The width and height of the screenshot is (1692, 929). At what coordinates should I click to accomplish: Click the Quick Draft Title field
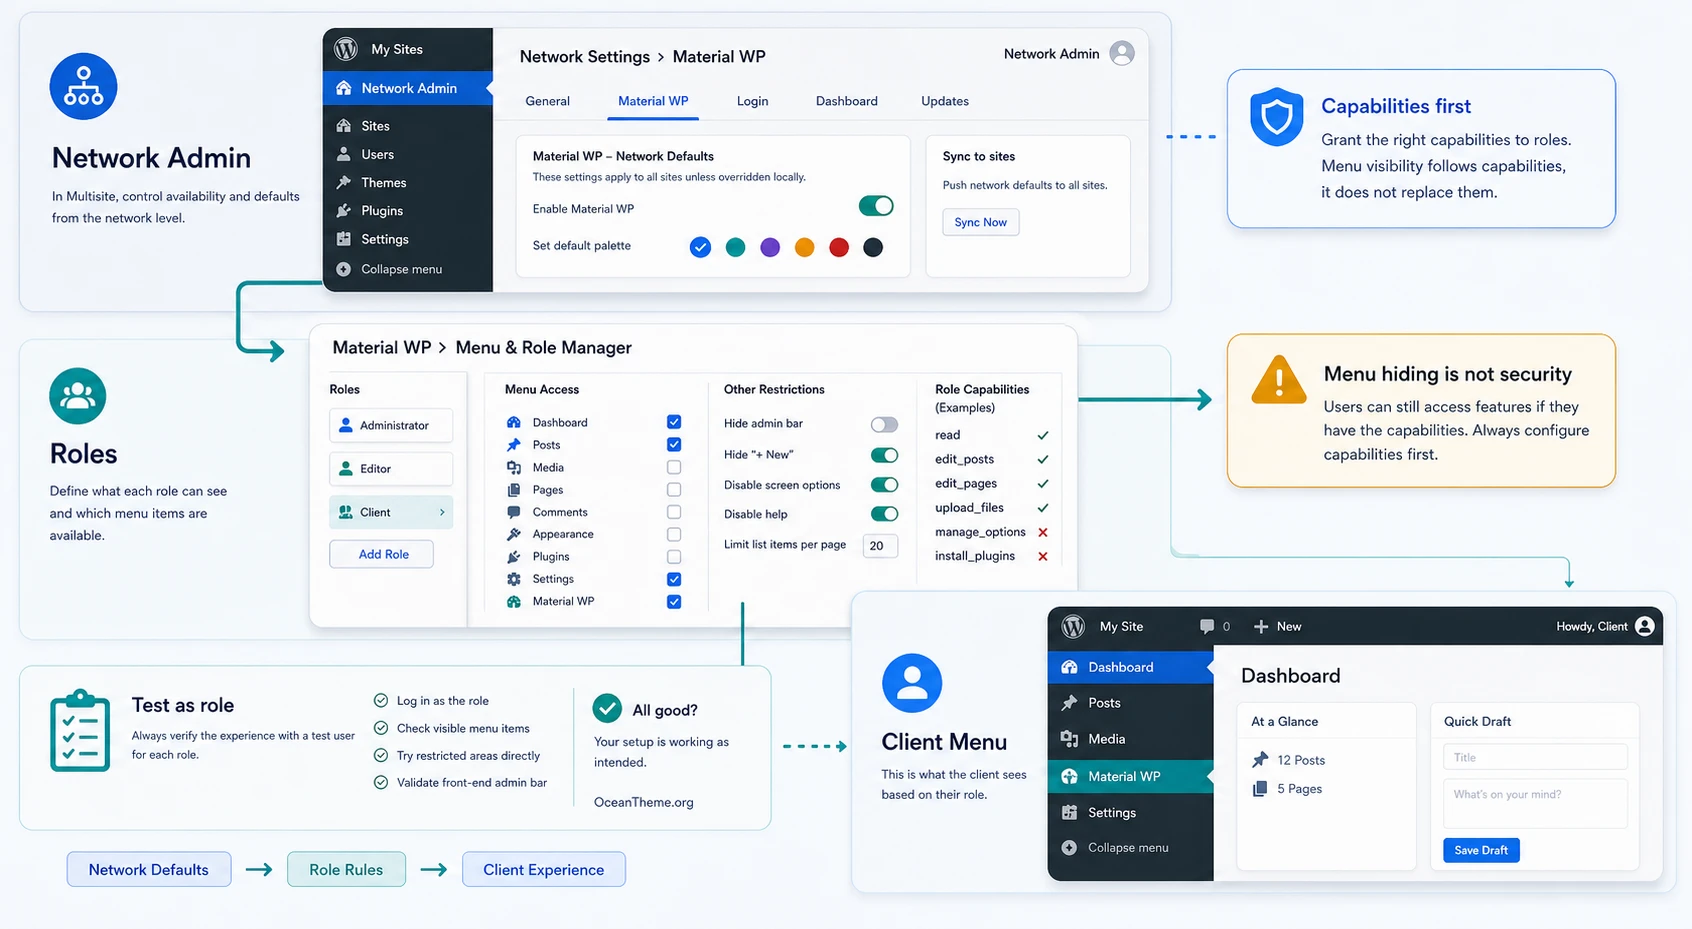coord(1535,757)
